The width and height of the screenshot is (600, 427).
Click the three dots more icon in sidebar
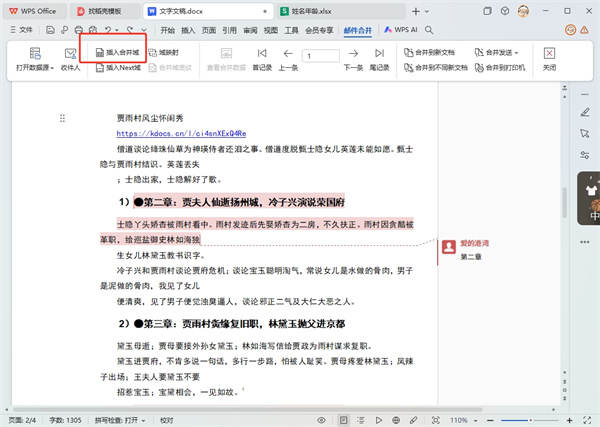coord(585,242)
